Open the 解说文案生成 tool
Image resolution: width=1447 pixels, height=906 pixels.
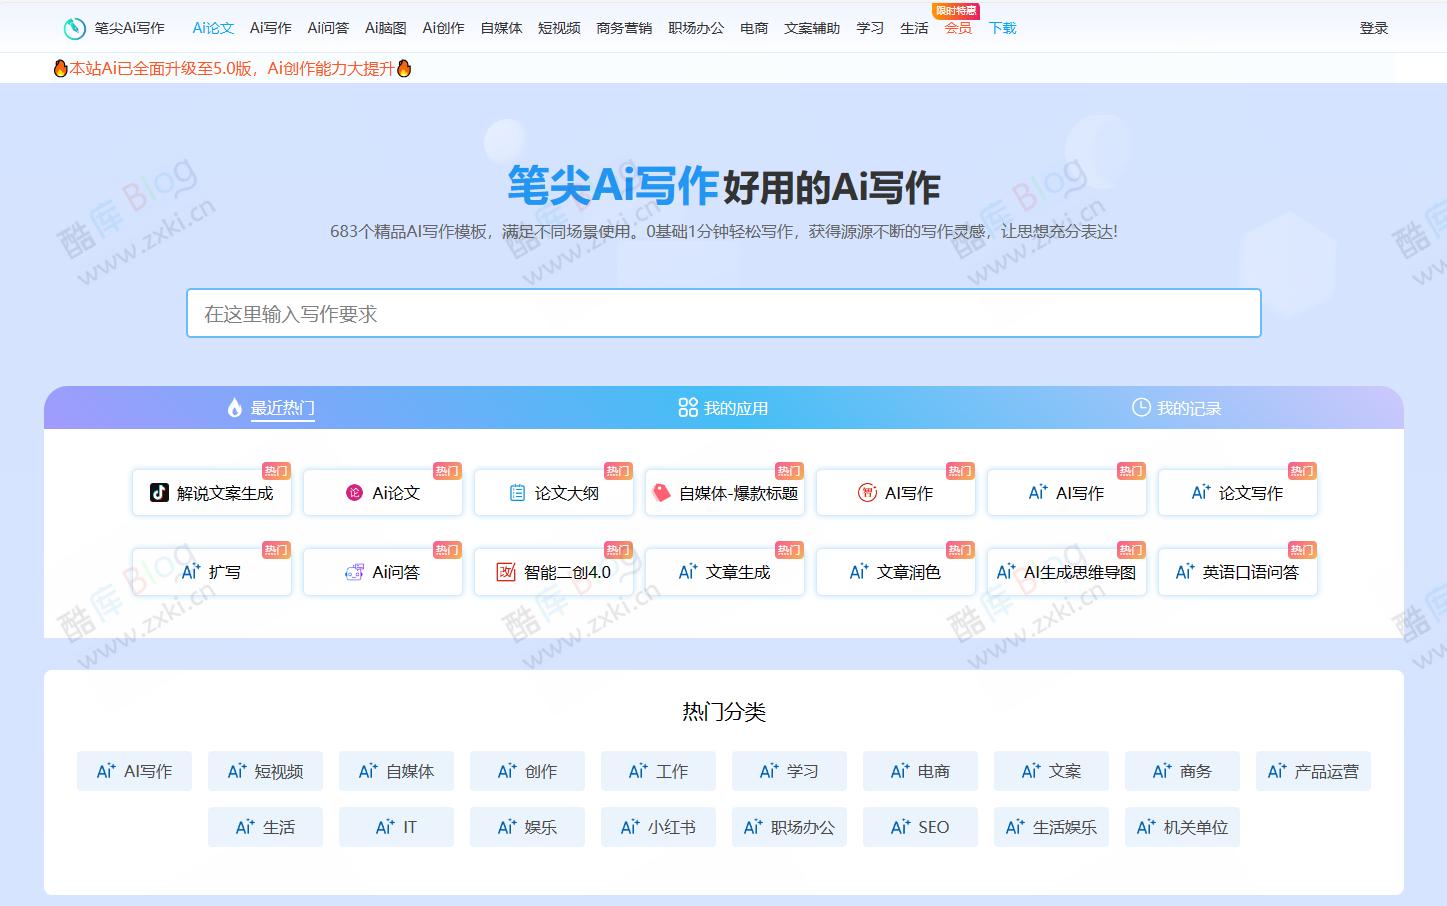click(x=211, y=492)
